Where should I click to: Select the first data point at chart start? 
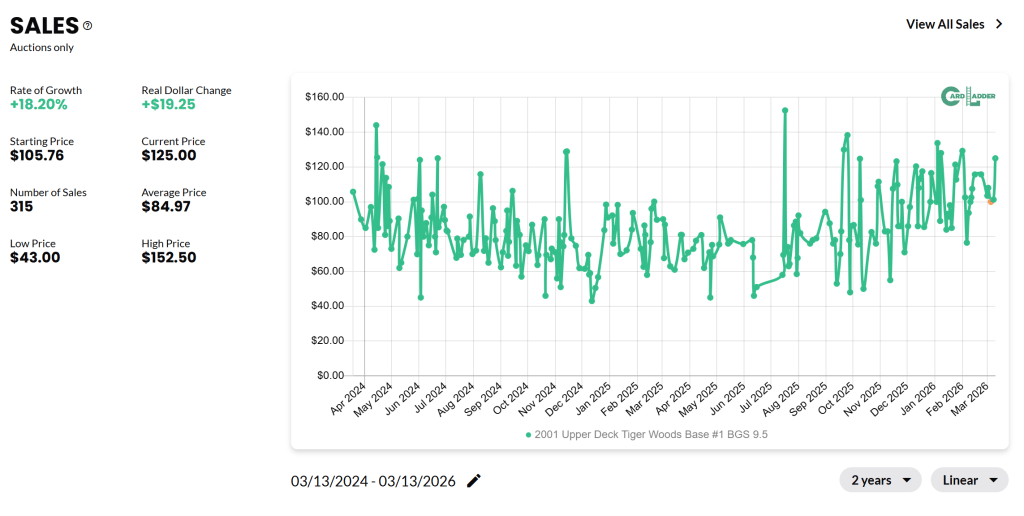[x=353, y=191]
